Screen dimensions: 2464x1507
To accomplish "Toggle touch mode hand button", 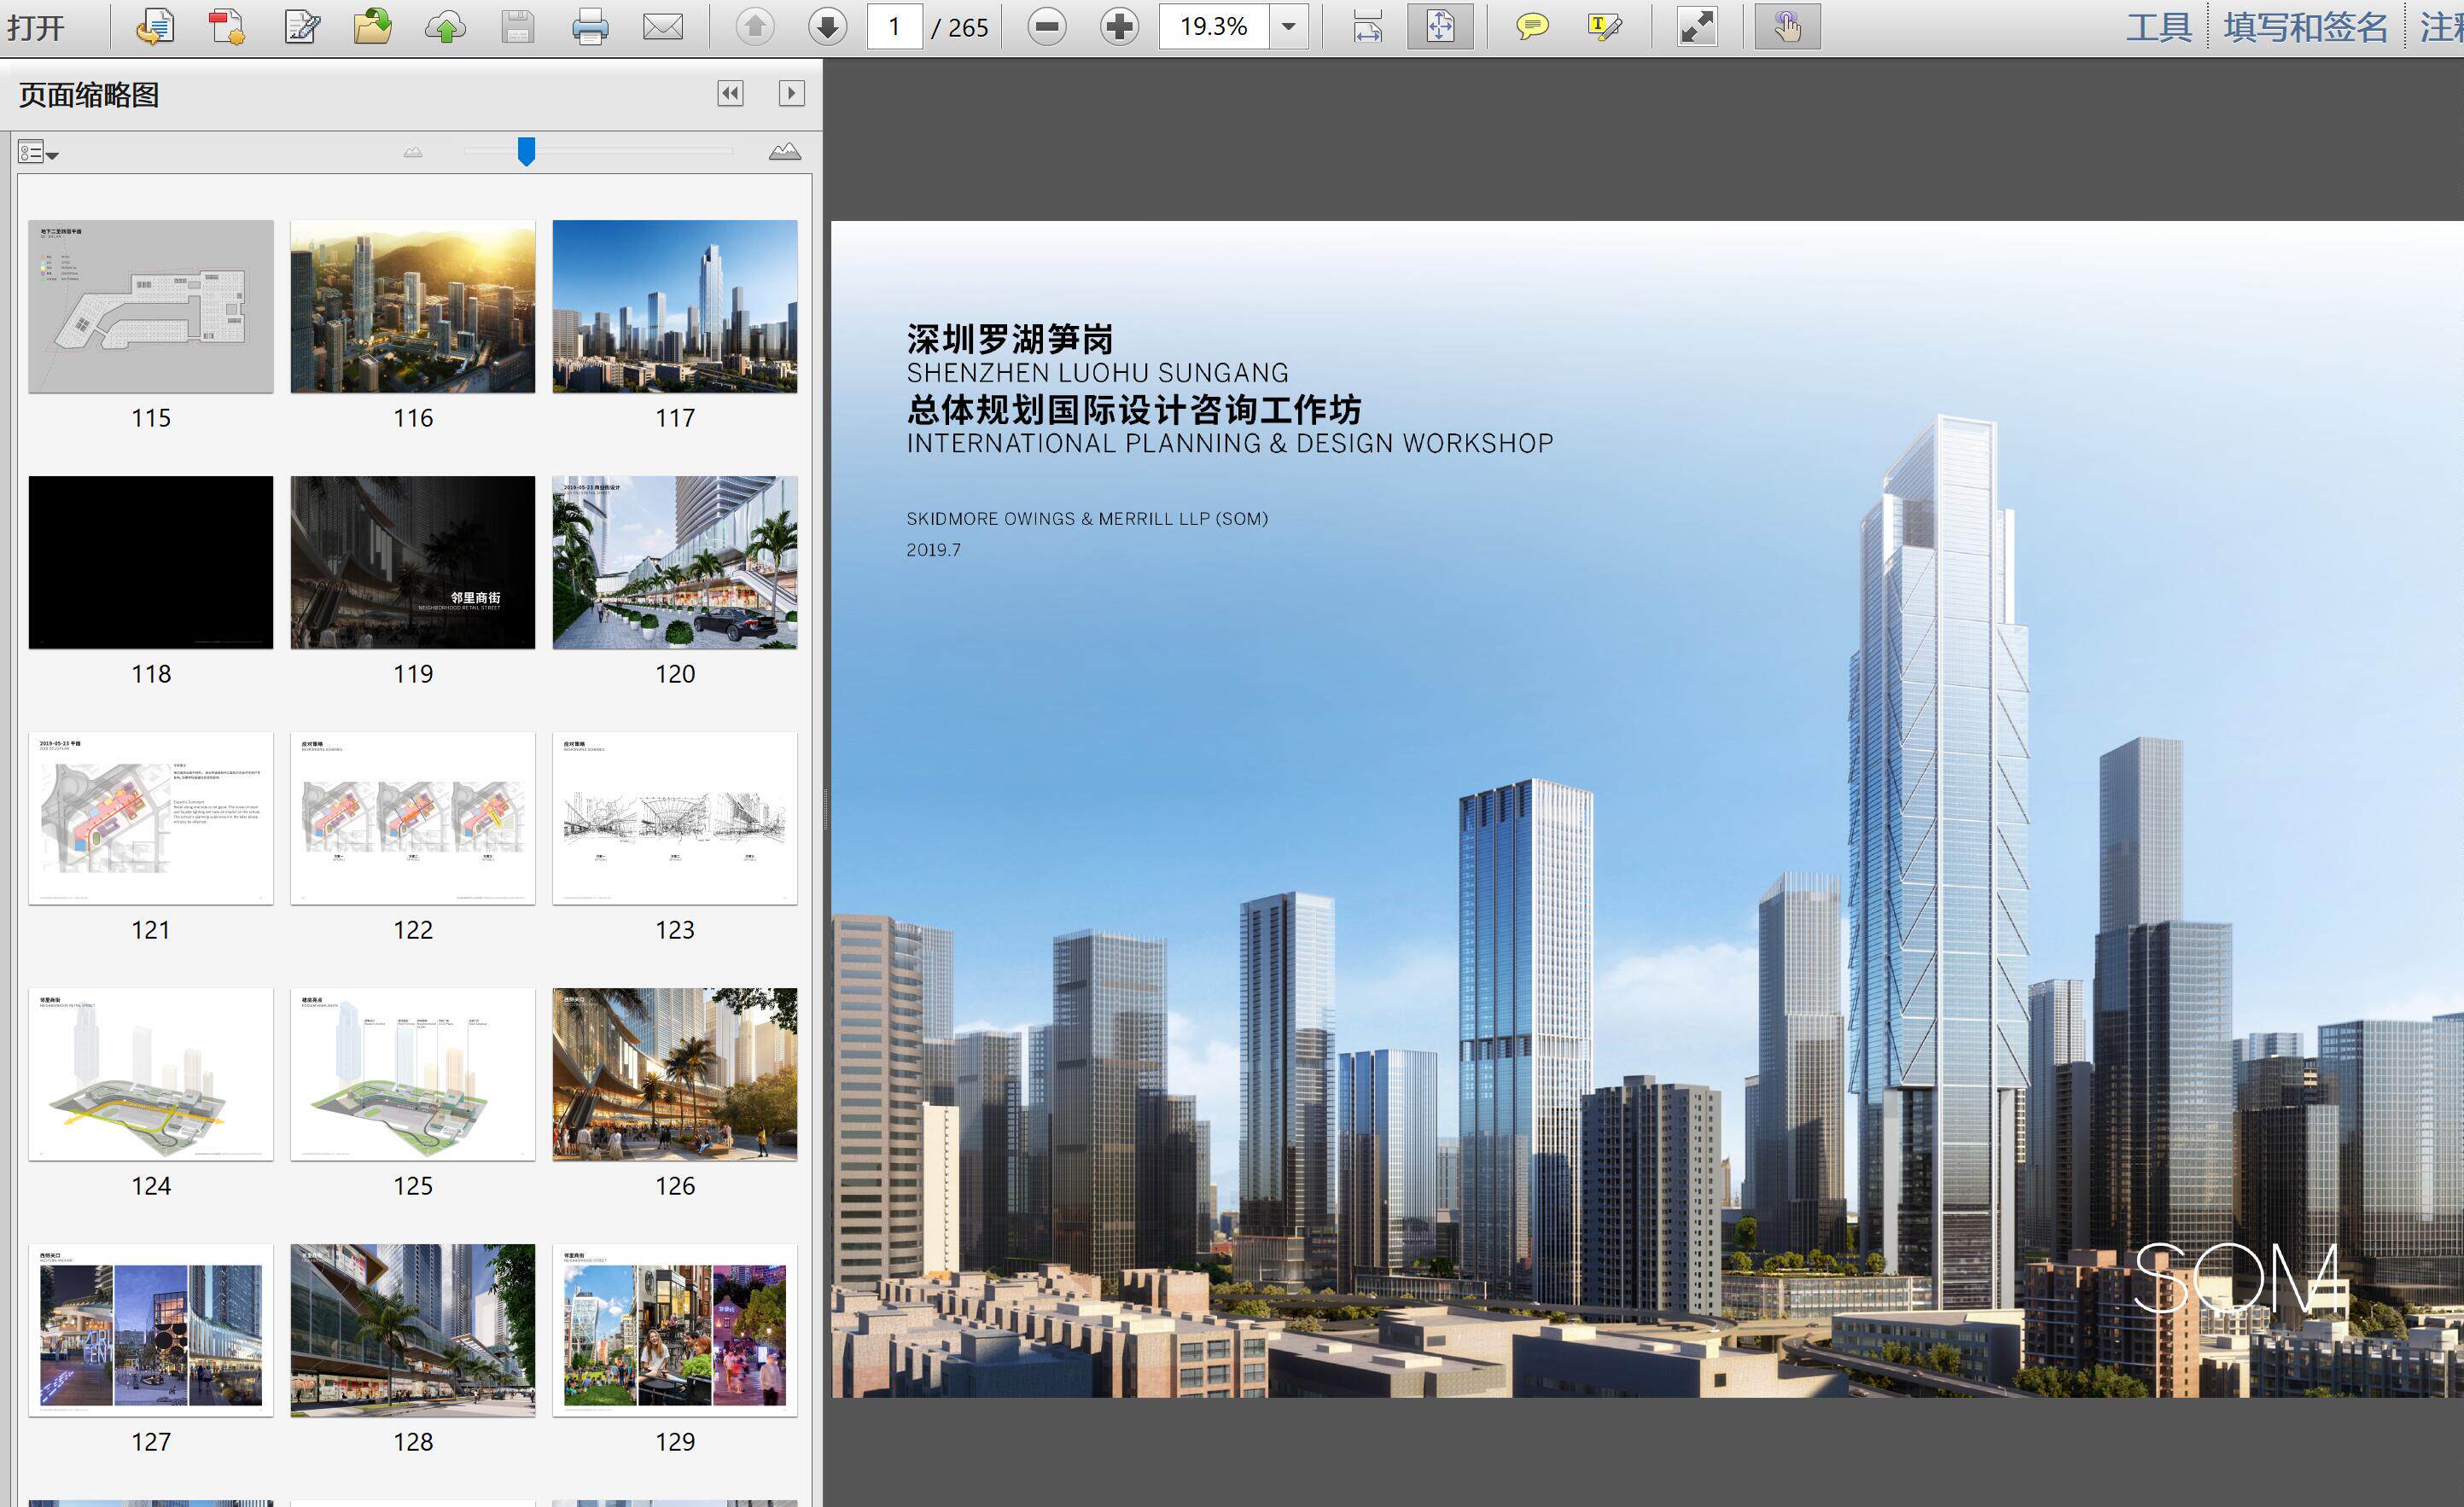I will [1787, 26].
